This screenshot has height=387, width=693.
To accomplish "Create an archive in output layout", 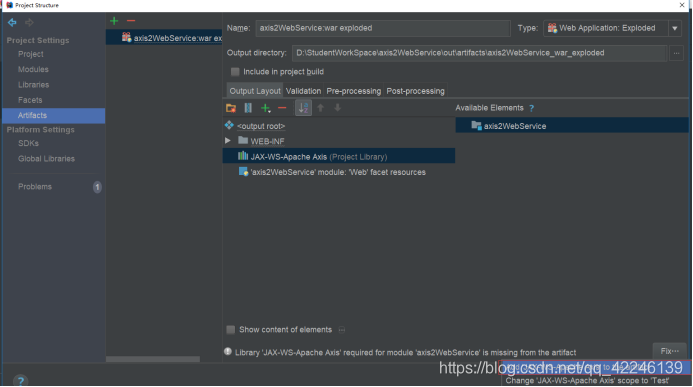I will point(248,108).
